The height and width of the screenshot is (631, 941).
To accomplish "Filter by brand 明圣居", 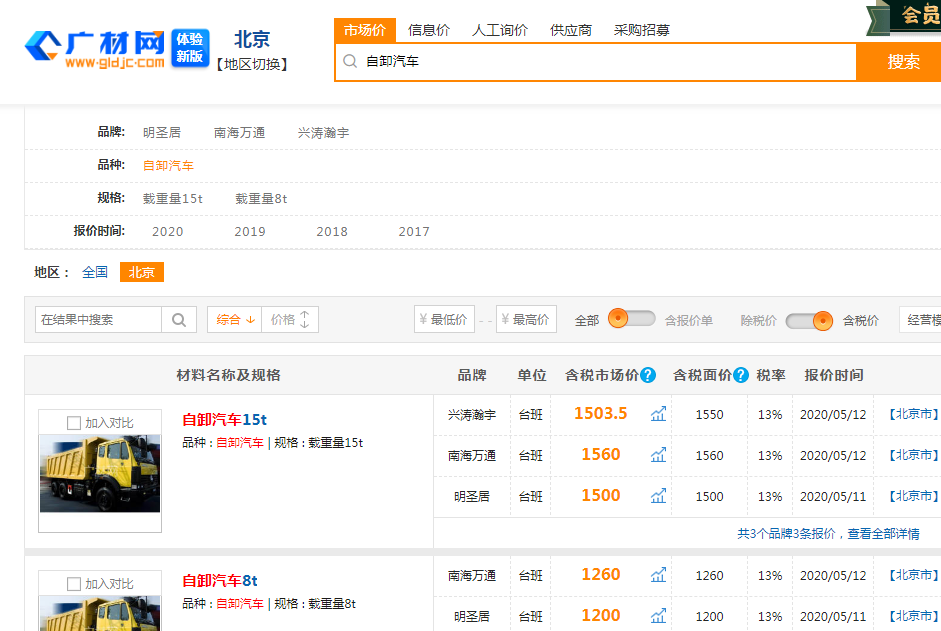I will [162, 133].
